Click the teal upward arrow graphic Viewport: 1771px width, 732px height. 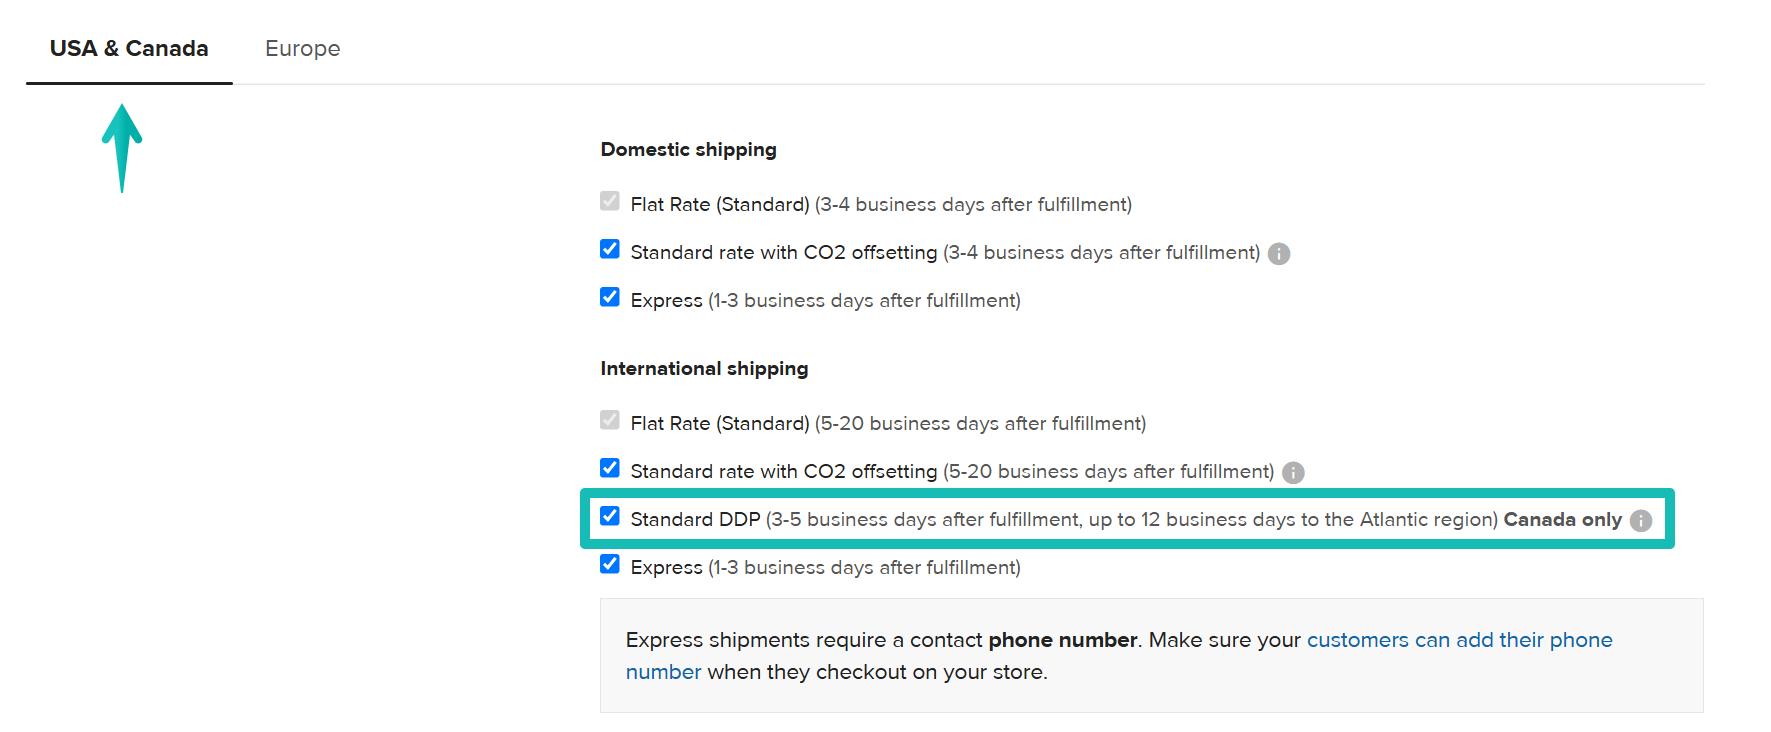pyautogui.click(x=121, y=145)
